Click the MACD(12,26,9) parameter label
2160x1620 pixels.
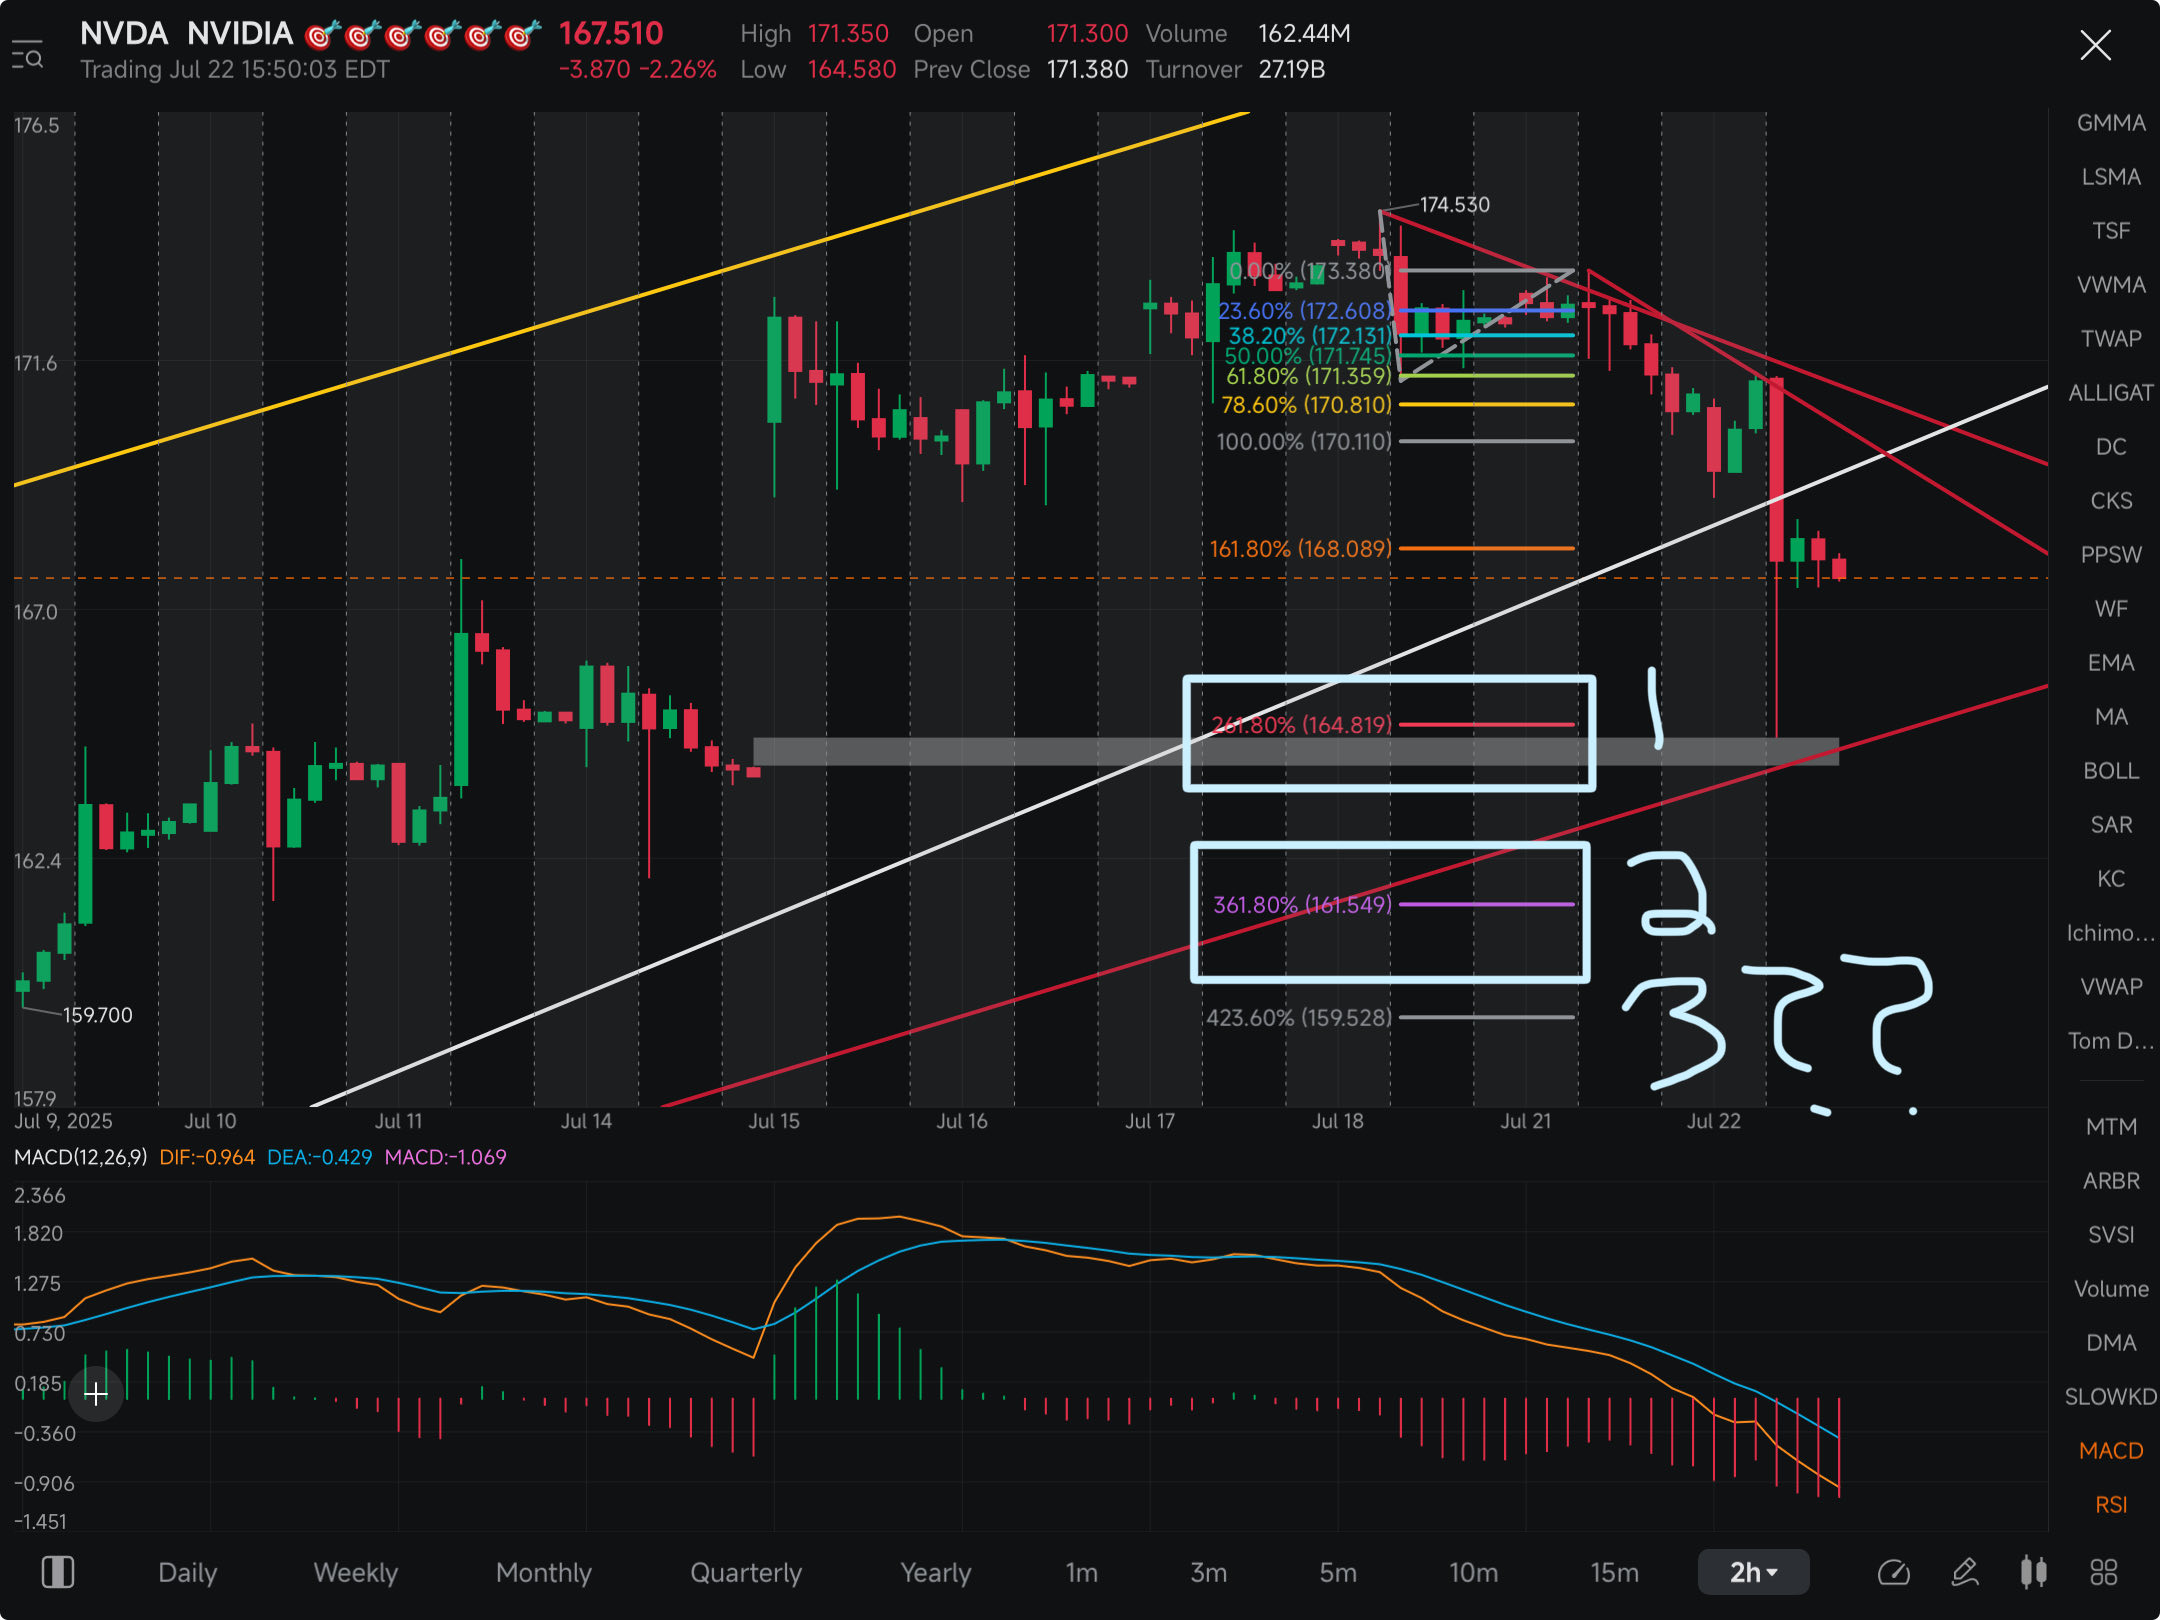tap(80, 1157)
